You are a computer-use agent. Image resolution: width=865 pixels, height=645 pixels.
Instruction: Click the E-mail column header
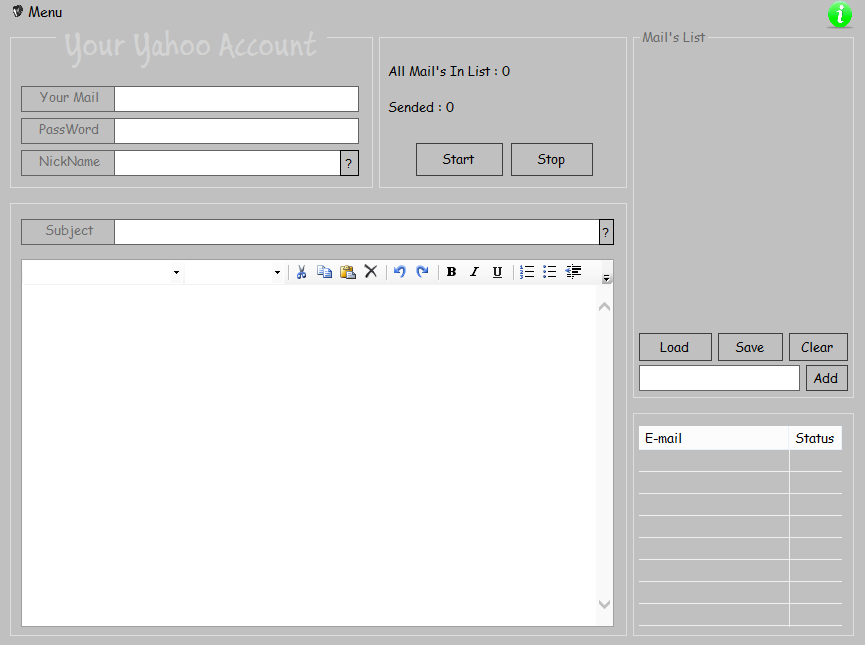(714, 438)
